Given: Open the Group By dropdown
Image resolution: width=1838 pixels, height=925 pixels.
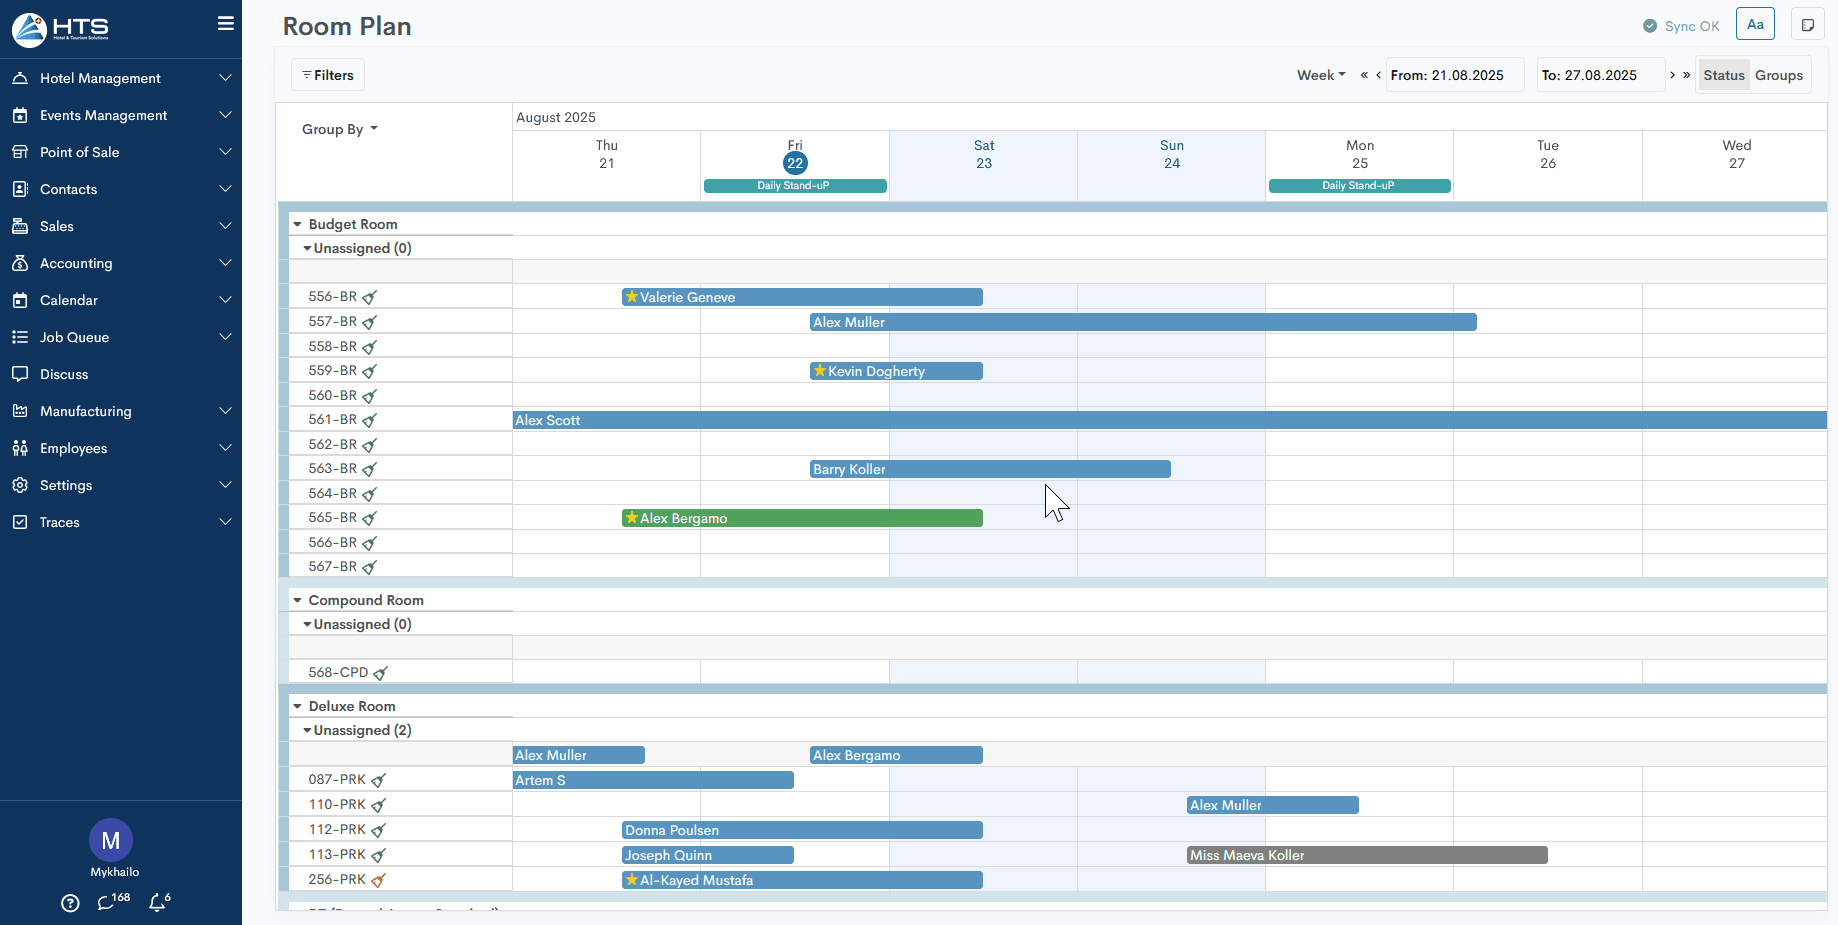Looking at the screenshot, I should coord(339,129).
